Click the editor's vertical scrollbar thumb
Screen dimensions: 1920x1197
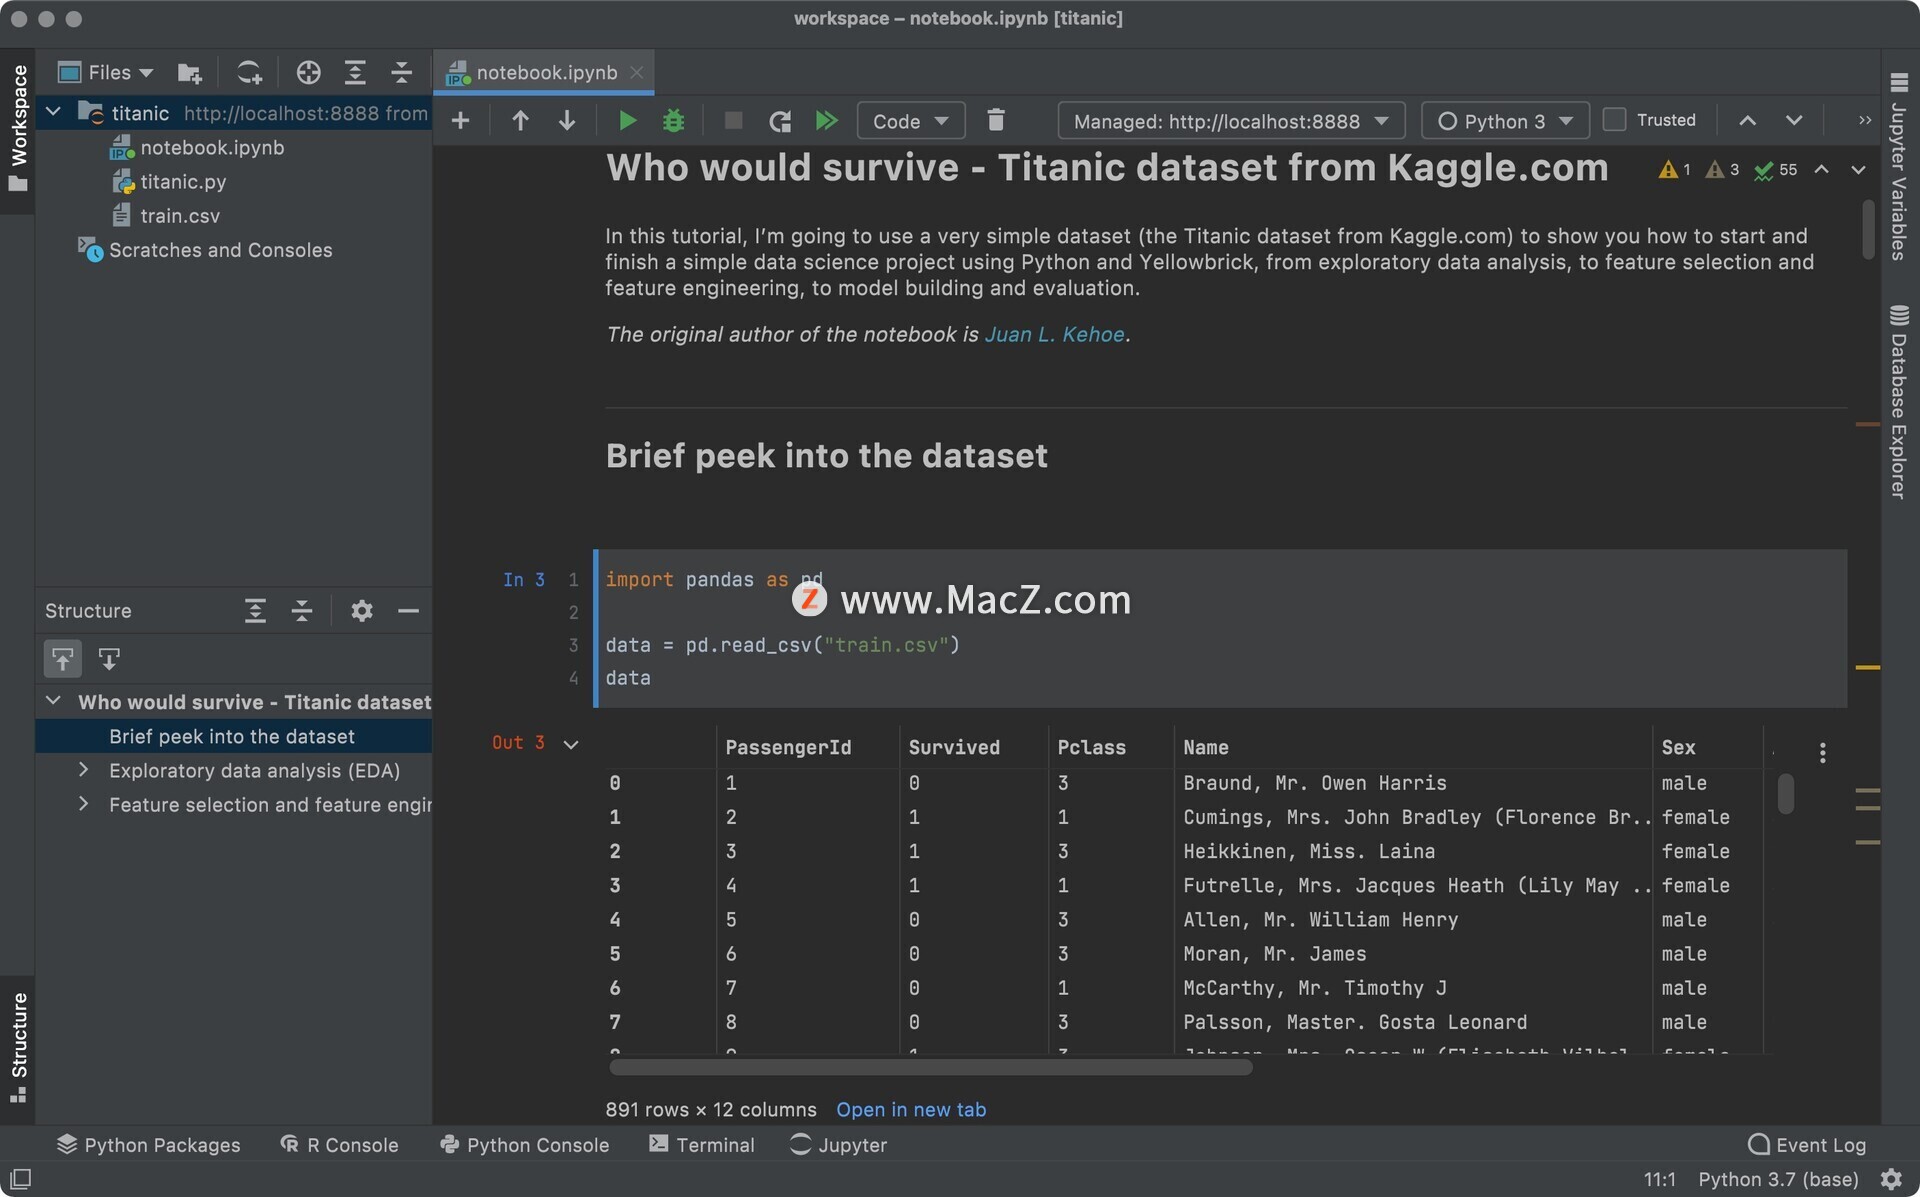[1867, 230]
